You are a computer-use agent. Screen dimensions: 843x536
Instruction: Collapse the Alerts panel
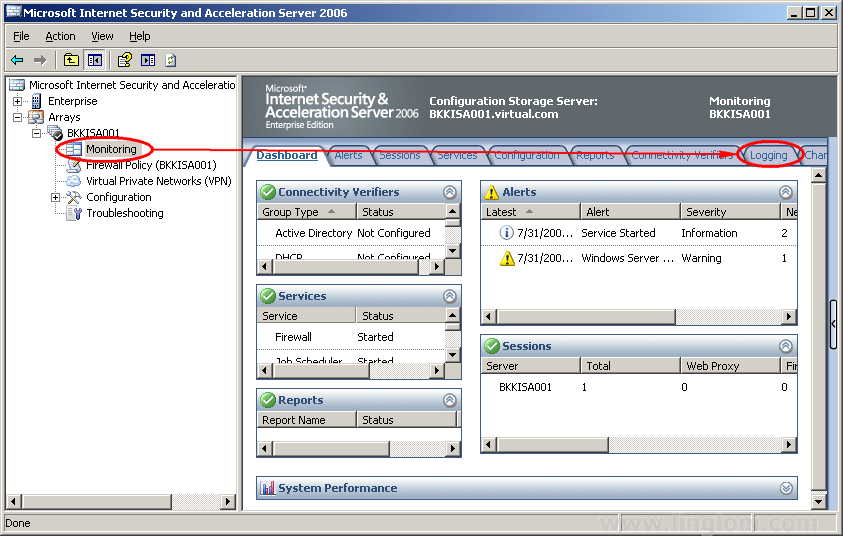pyautogui.click(x=785, y=192)
